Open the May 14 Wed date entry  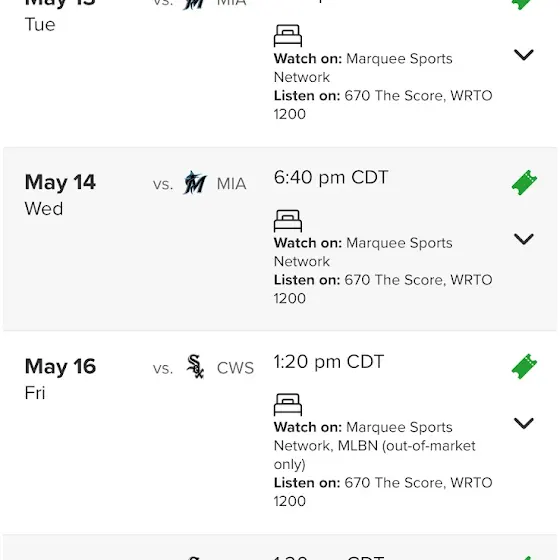click(60, 195)
